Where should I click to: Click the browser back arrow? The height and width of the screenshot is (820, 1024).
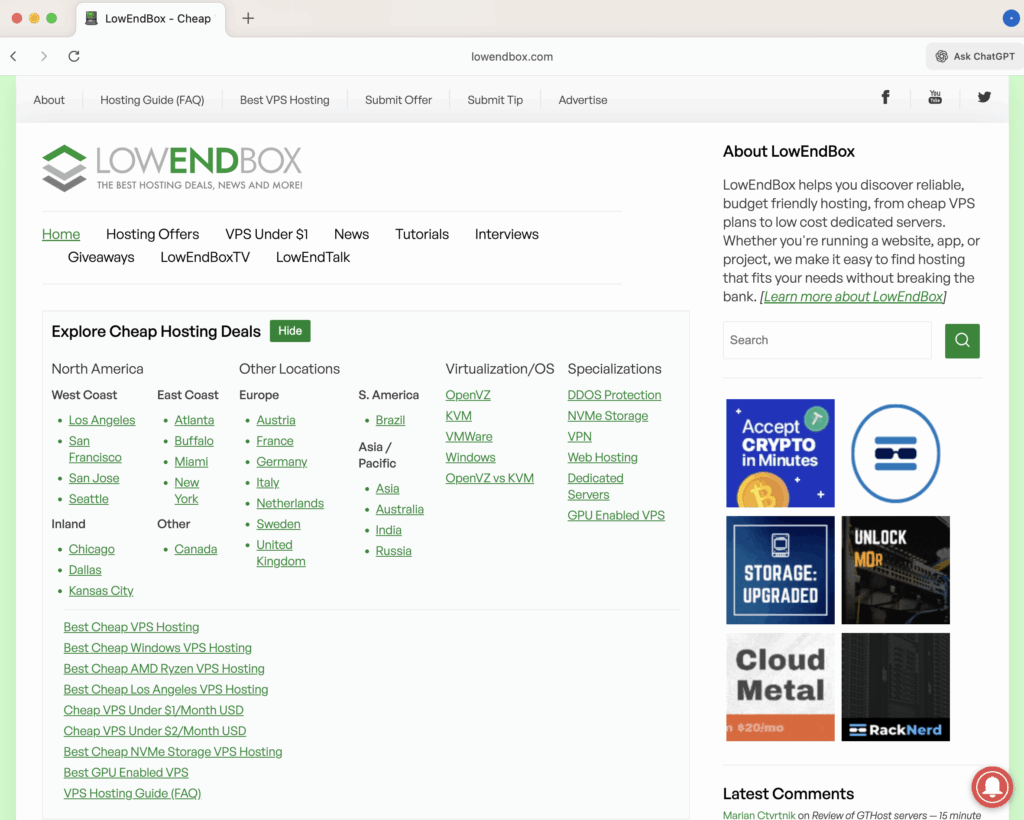point(13,56)
